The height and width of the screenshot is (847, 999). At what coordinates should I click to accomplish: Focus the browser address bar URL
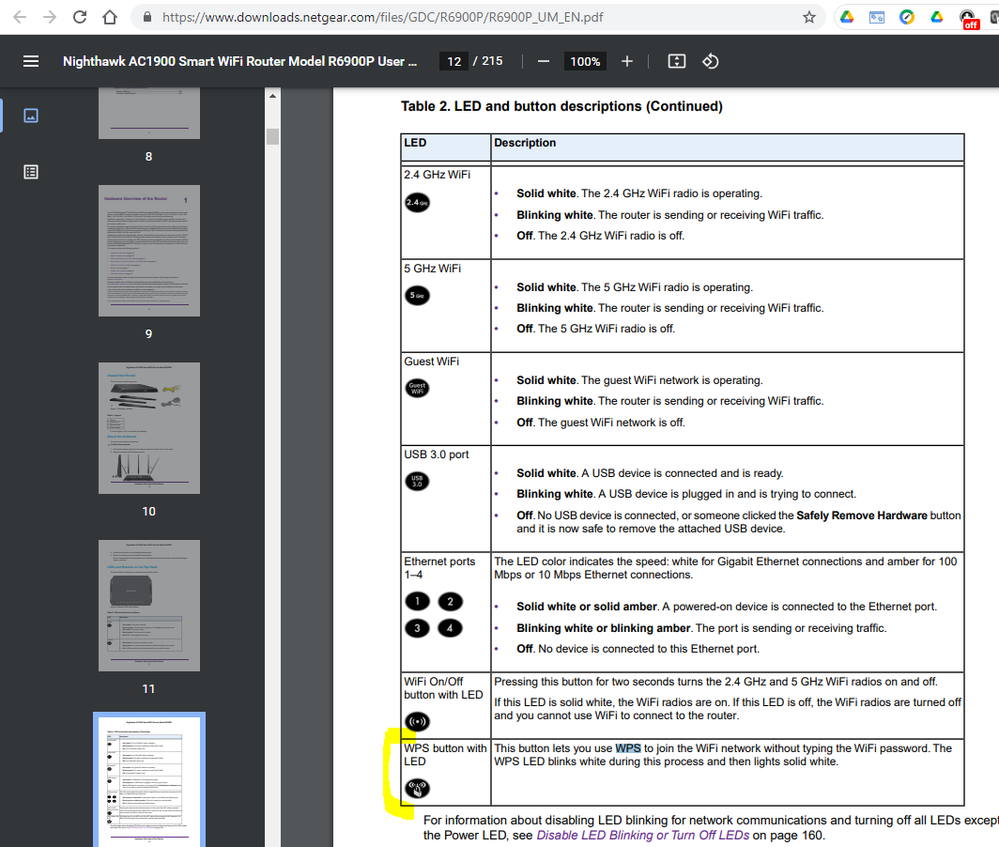click(x=382, y=17)
